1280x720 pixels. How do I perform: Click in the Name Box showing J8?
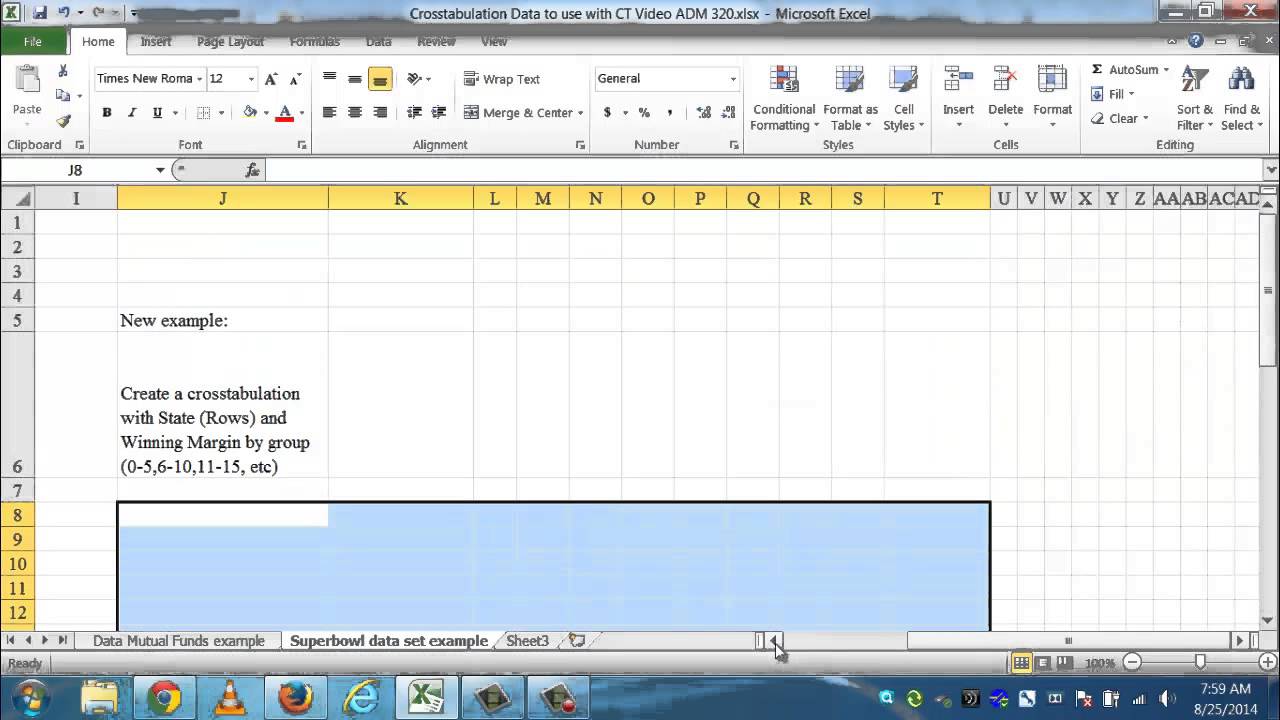point(77,170)
